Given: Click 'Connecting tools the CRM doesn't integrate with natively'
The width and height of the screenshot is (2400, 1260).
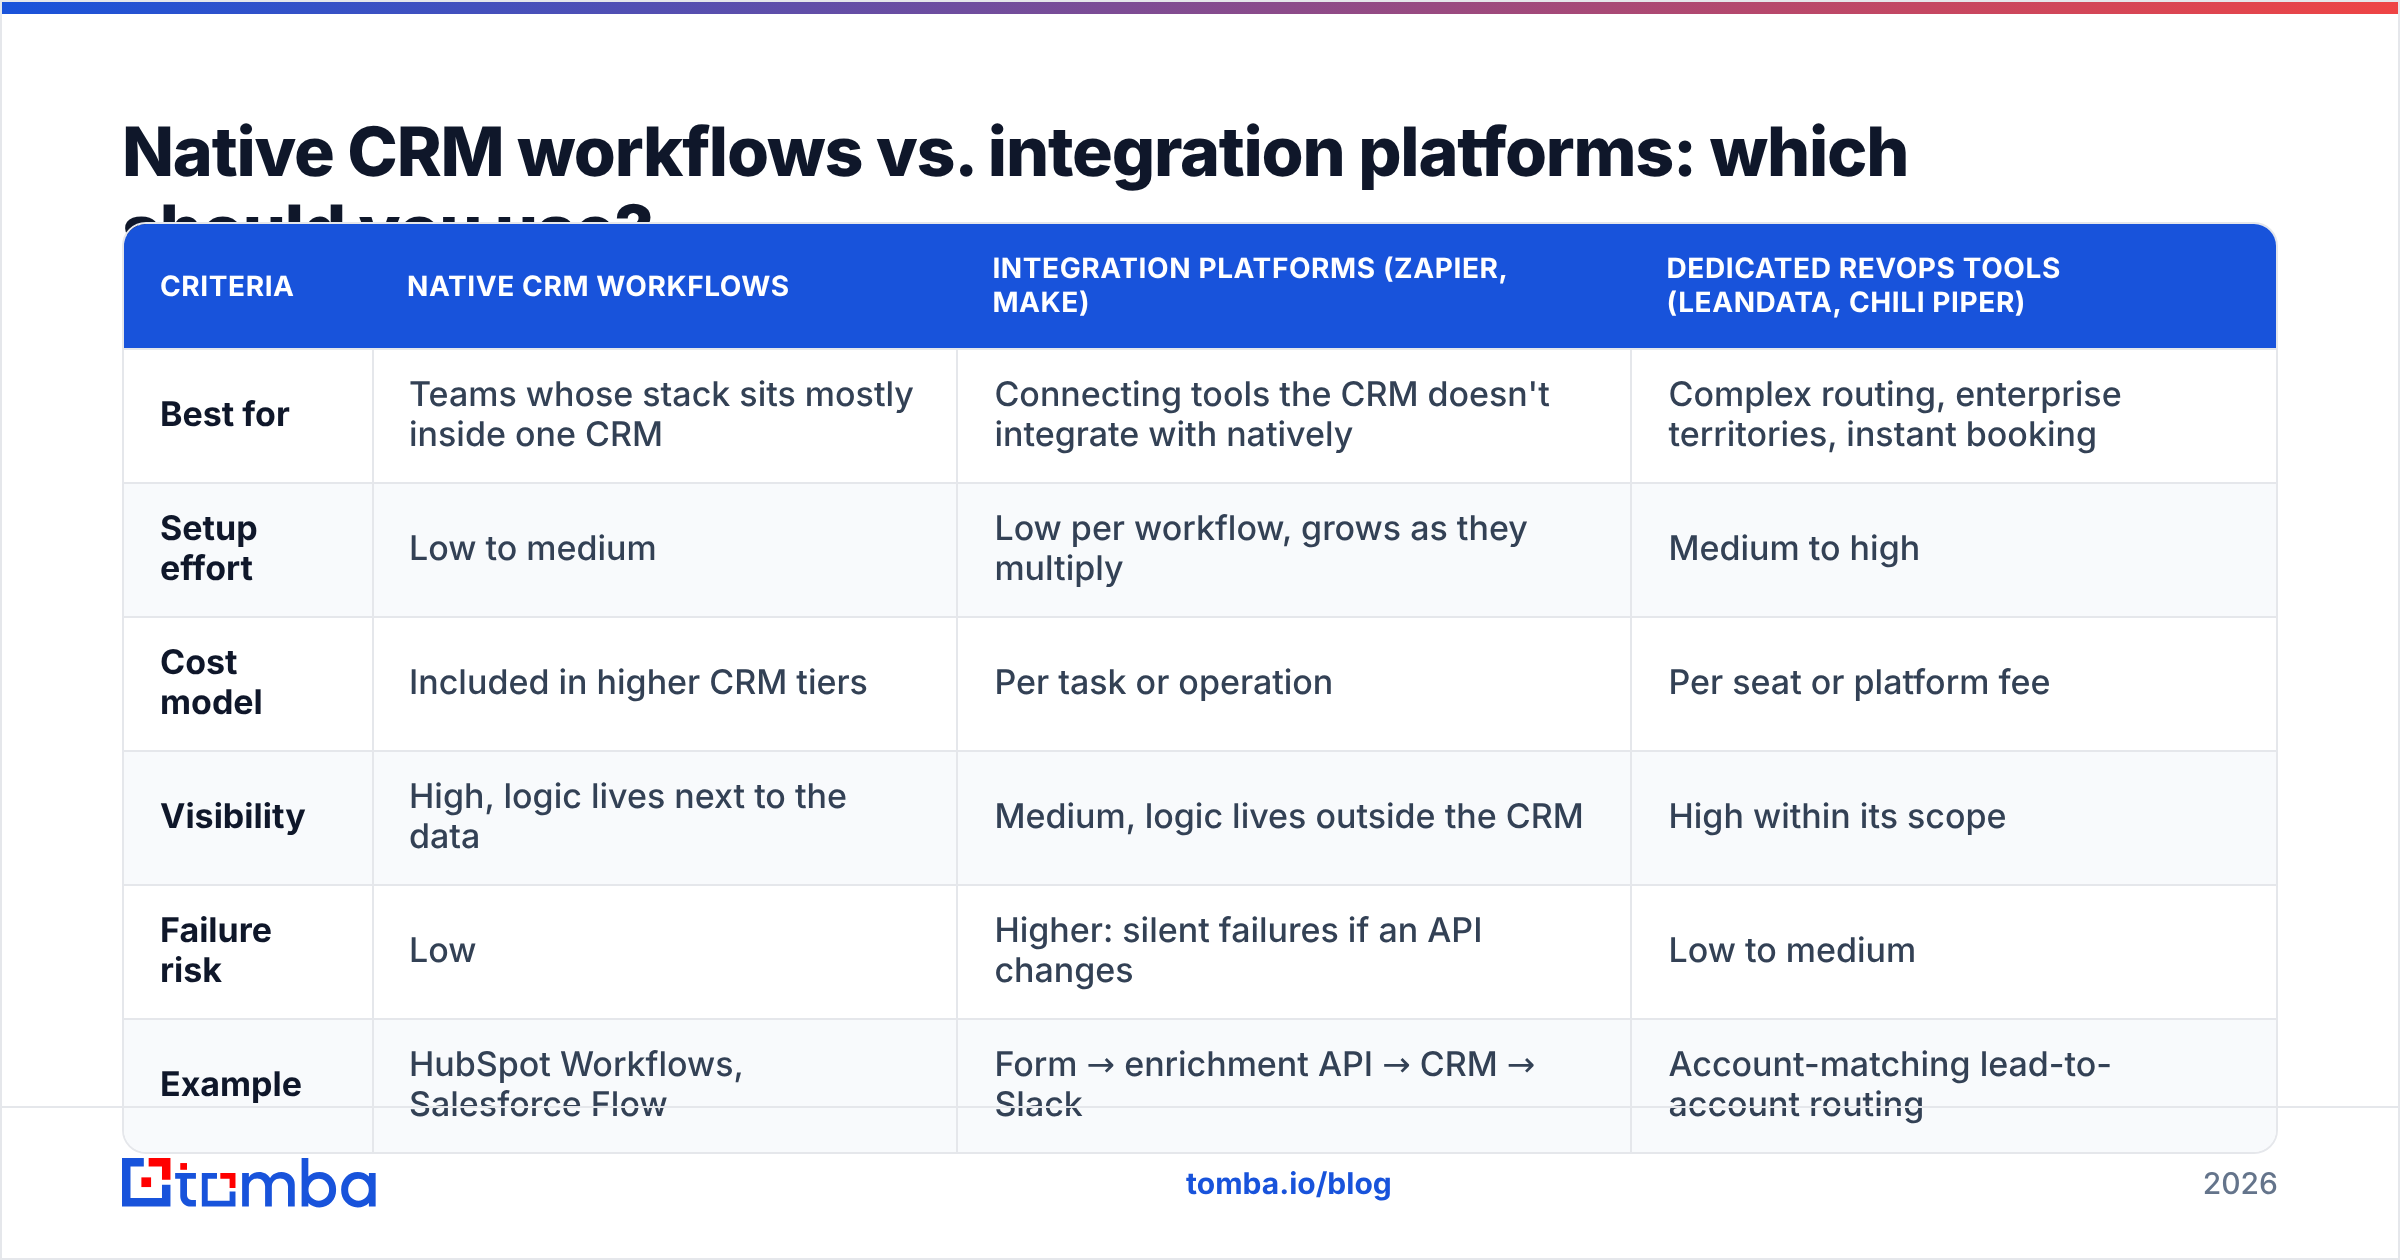Looking at the screenshot, I should click(x=1272, y=414).
